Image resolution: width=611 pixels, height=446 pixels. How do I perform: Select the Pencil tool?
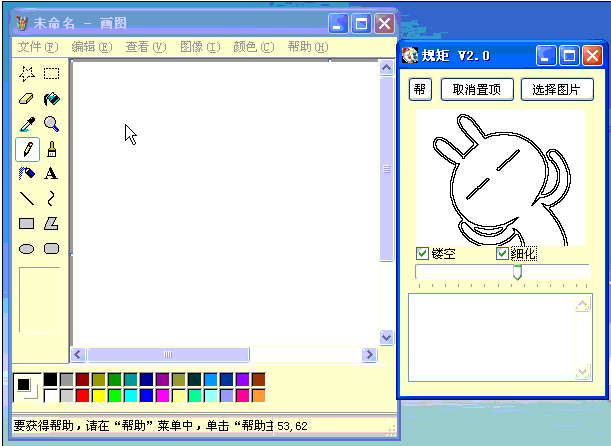pyautogui.click(x=27, y=149)
